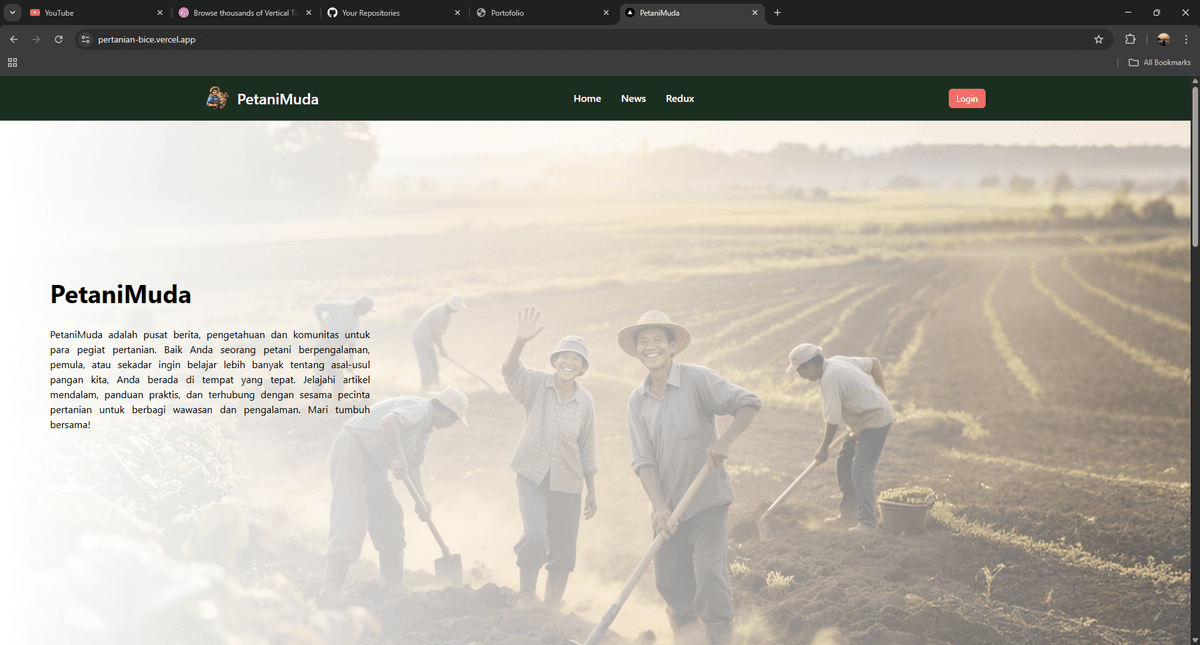Click the scrollbar down arrow

pyautogui.click(x=1194, y=639)
